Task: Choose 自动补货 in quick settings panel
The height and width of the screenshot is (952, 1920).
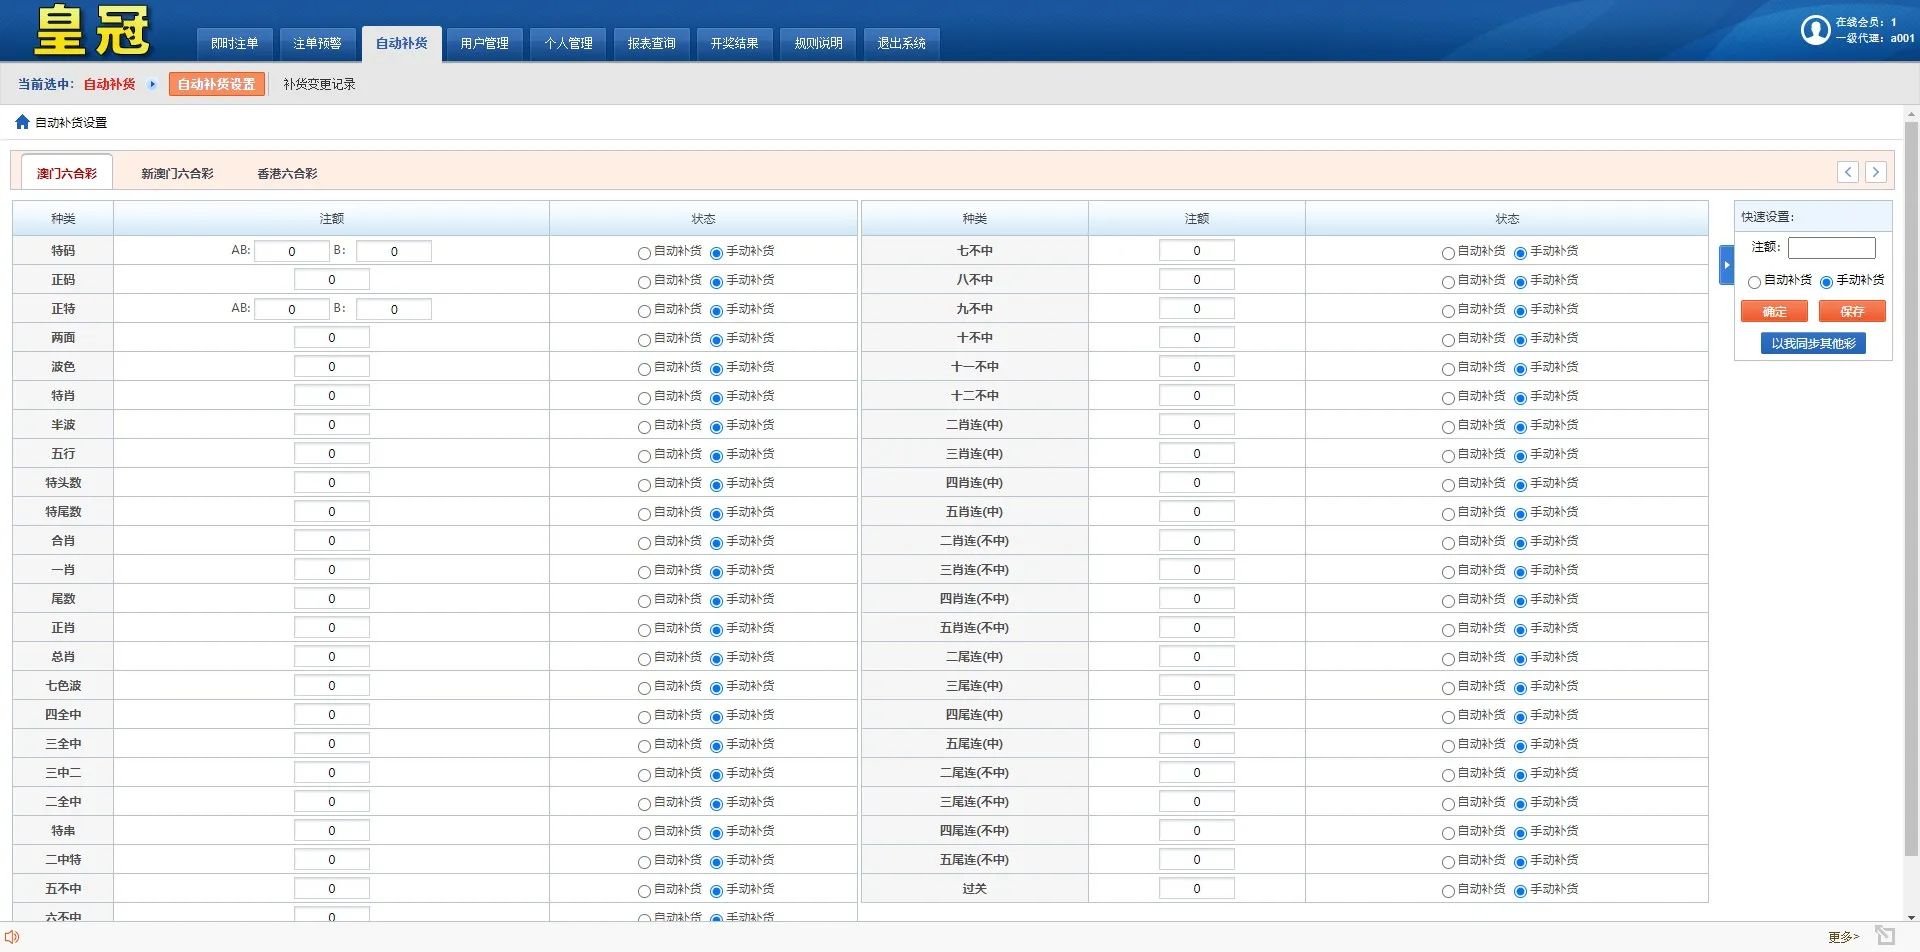Action: 1754,282
